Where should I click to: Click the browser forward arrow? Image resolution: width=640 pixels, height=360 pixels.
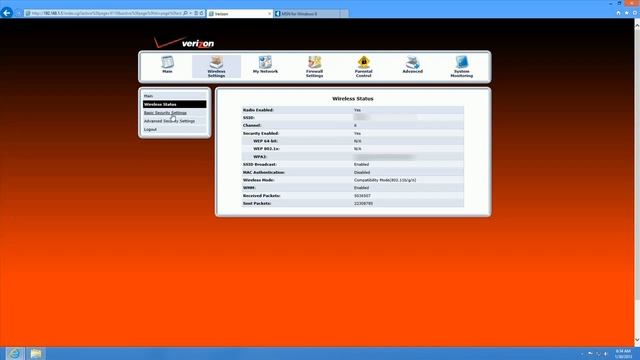pos(18,13)
